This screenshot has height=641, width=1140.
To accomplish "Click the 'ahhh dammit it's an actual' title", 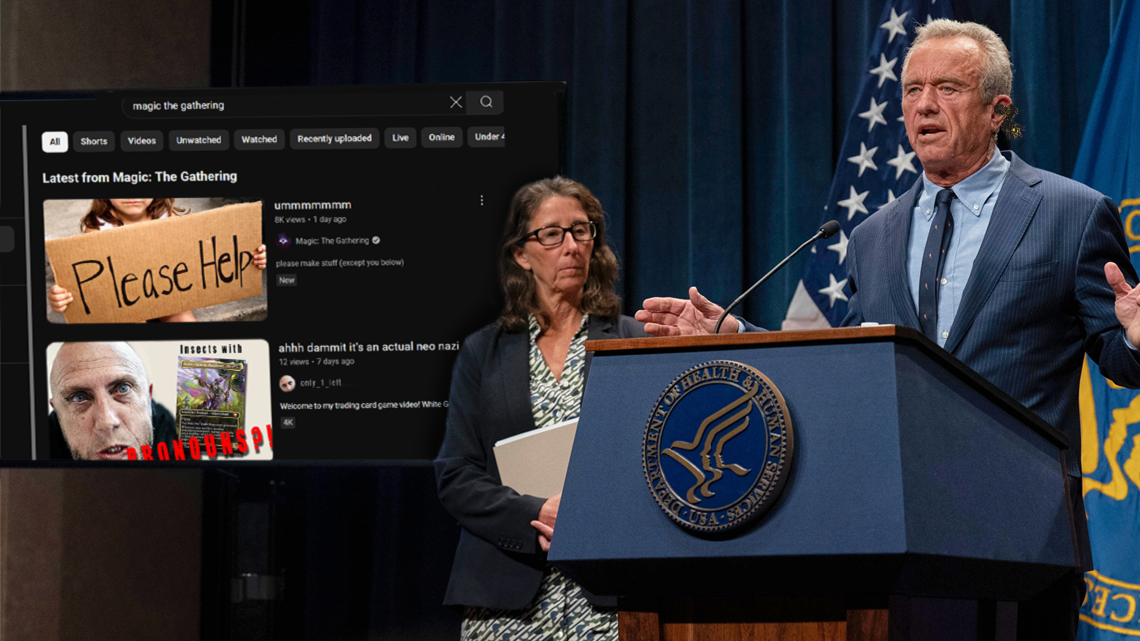I will click(x=368, y=347).
